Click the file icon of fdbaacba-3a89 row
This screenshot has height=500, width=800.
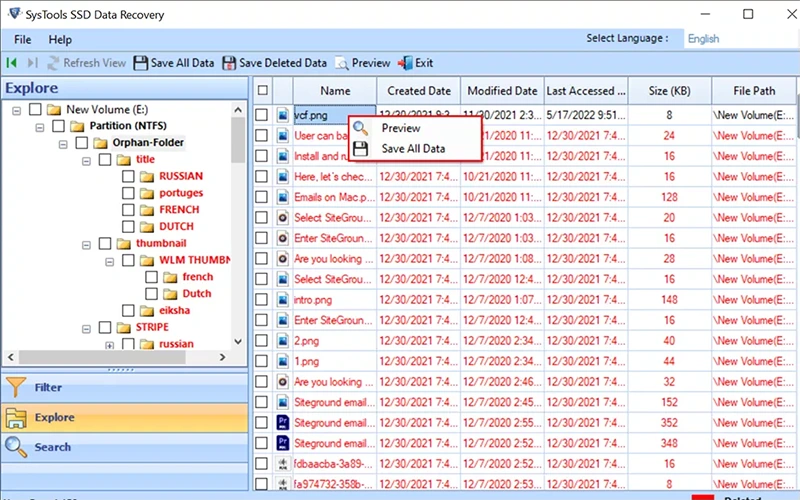pos(283,463)
